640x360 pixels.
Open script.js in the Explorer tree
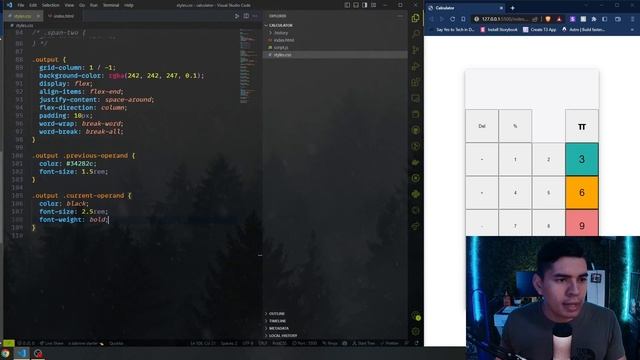tap(335, 47)
